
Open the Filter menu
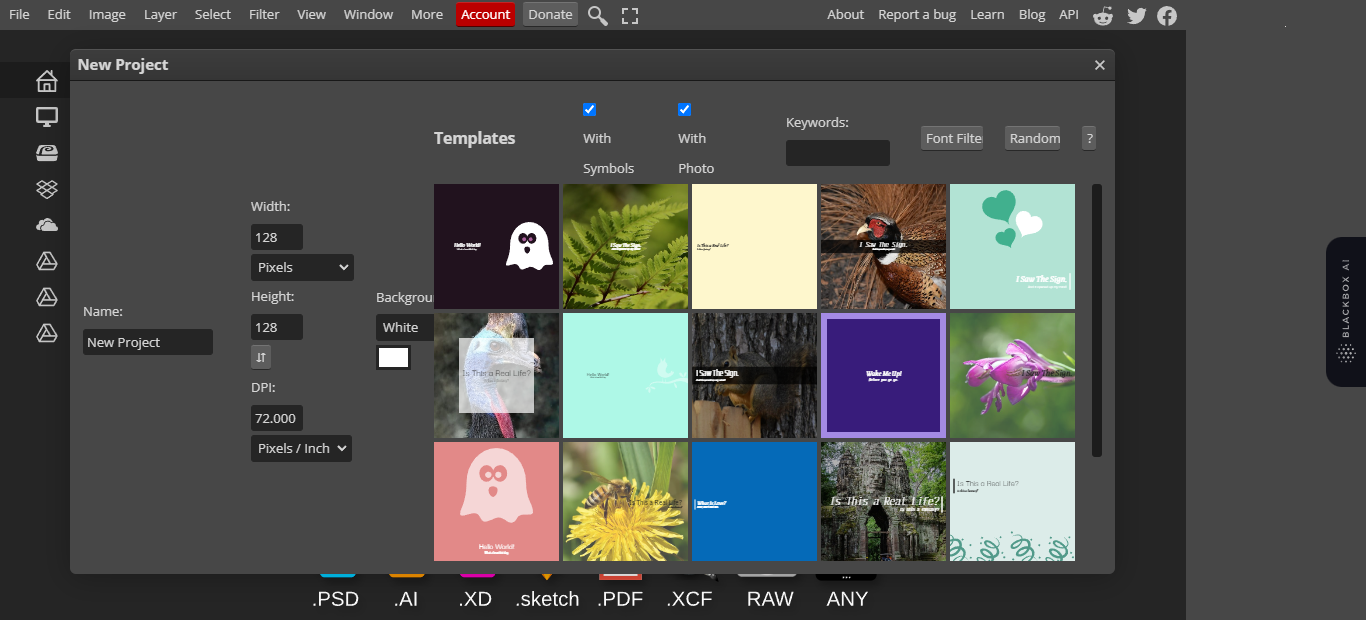click(x=263, y=14)
